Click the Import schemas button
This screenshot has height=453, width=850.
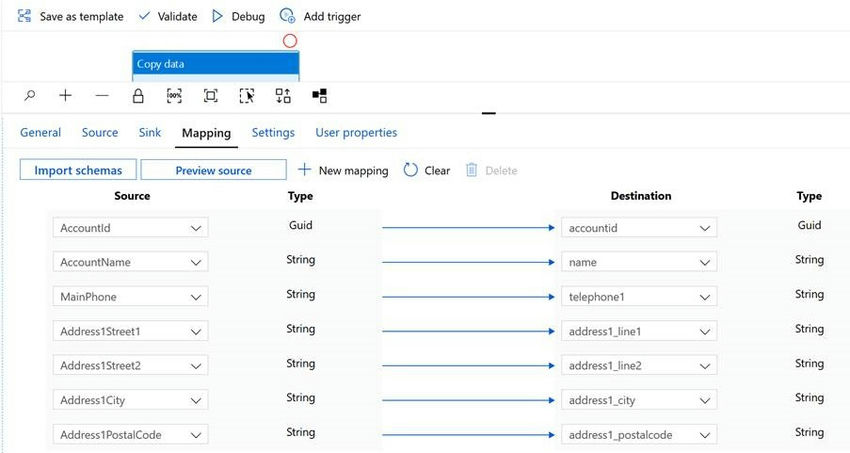coord(78,170)
